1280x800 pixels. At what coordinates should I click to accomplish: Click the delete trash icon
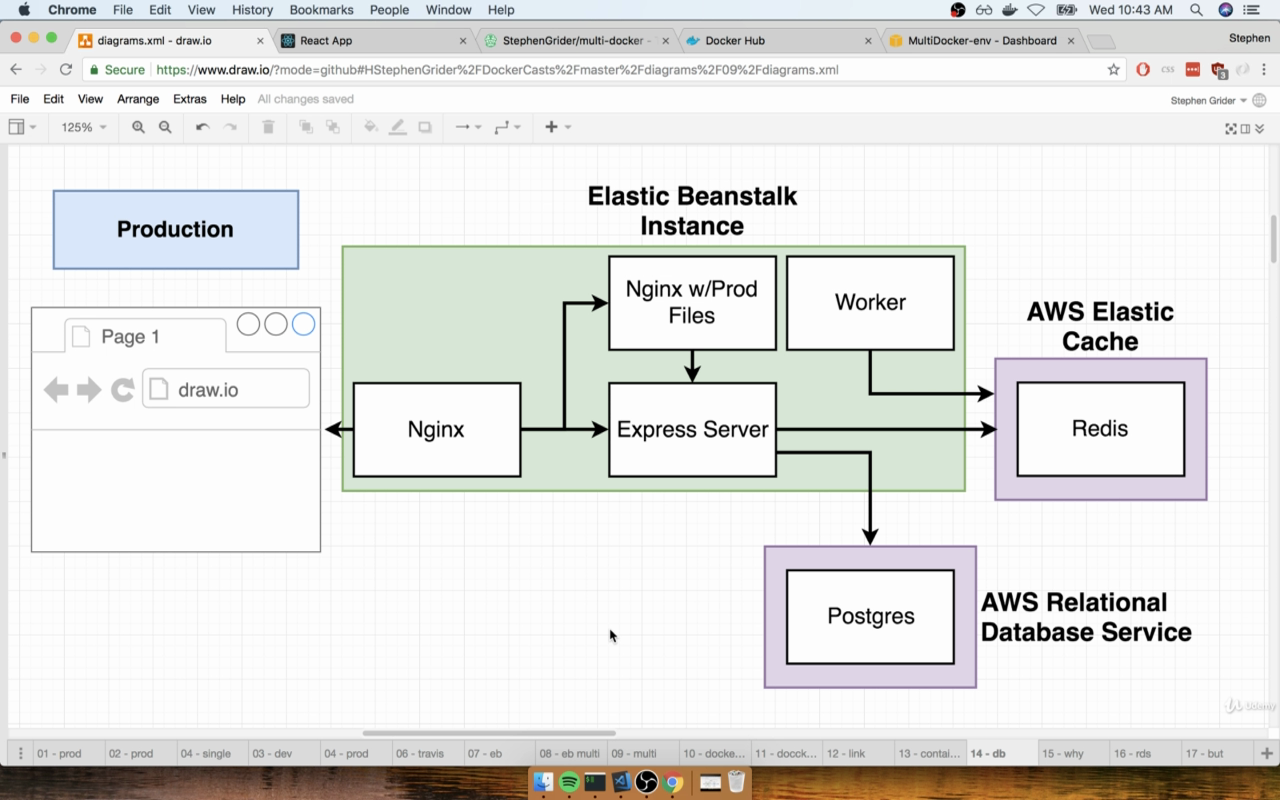click(x=268, y=127)
